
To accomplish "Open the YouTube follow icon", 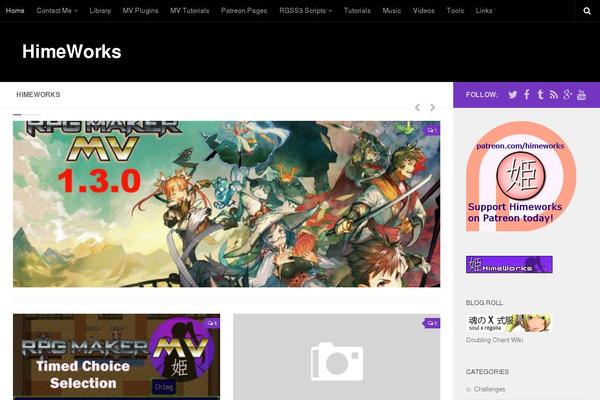I will [581, 95].
